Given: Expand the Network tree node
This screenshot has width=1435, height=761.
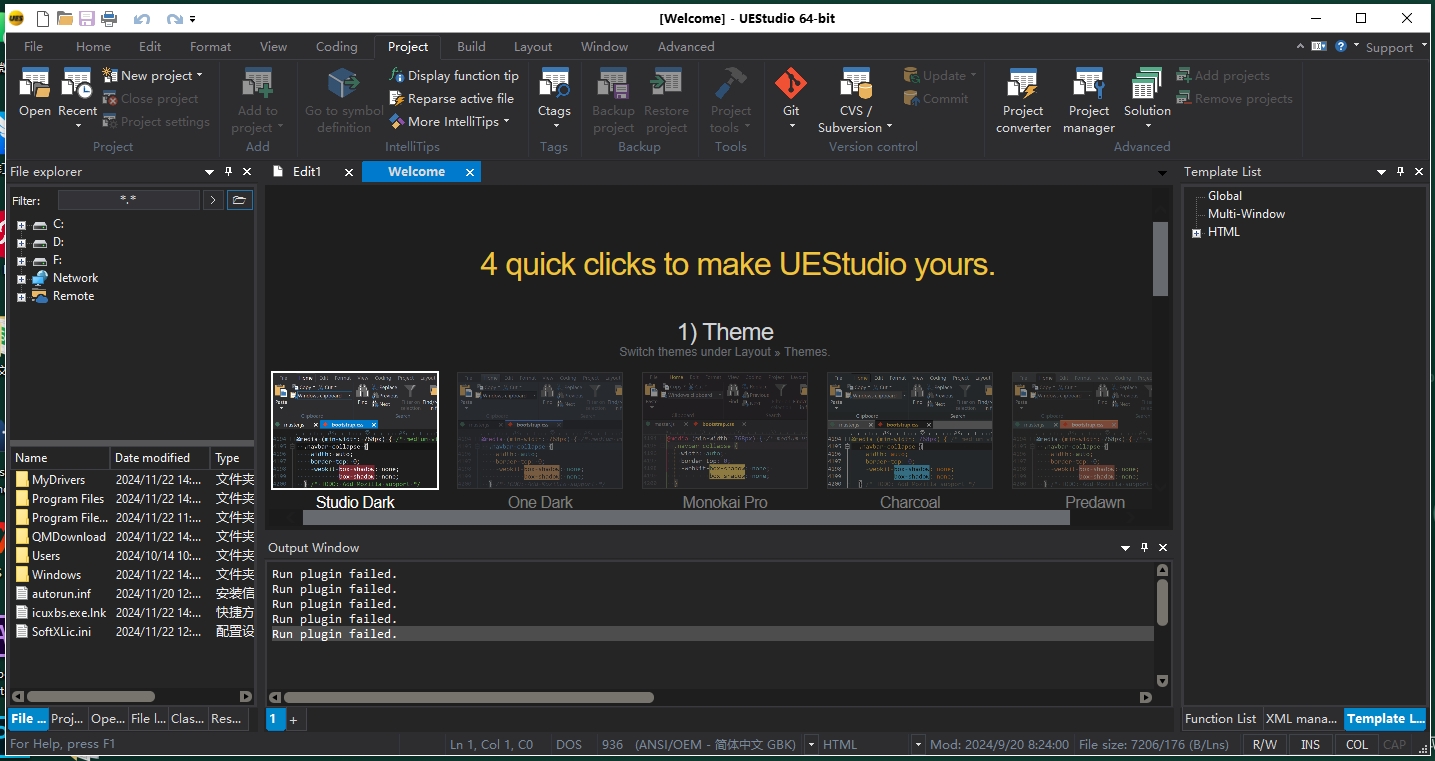Looking at the screenshot, I should tap(21, 279).
